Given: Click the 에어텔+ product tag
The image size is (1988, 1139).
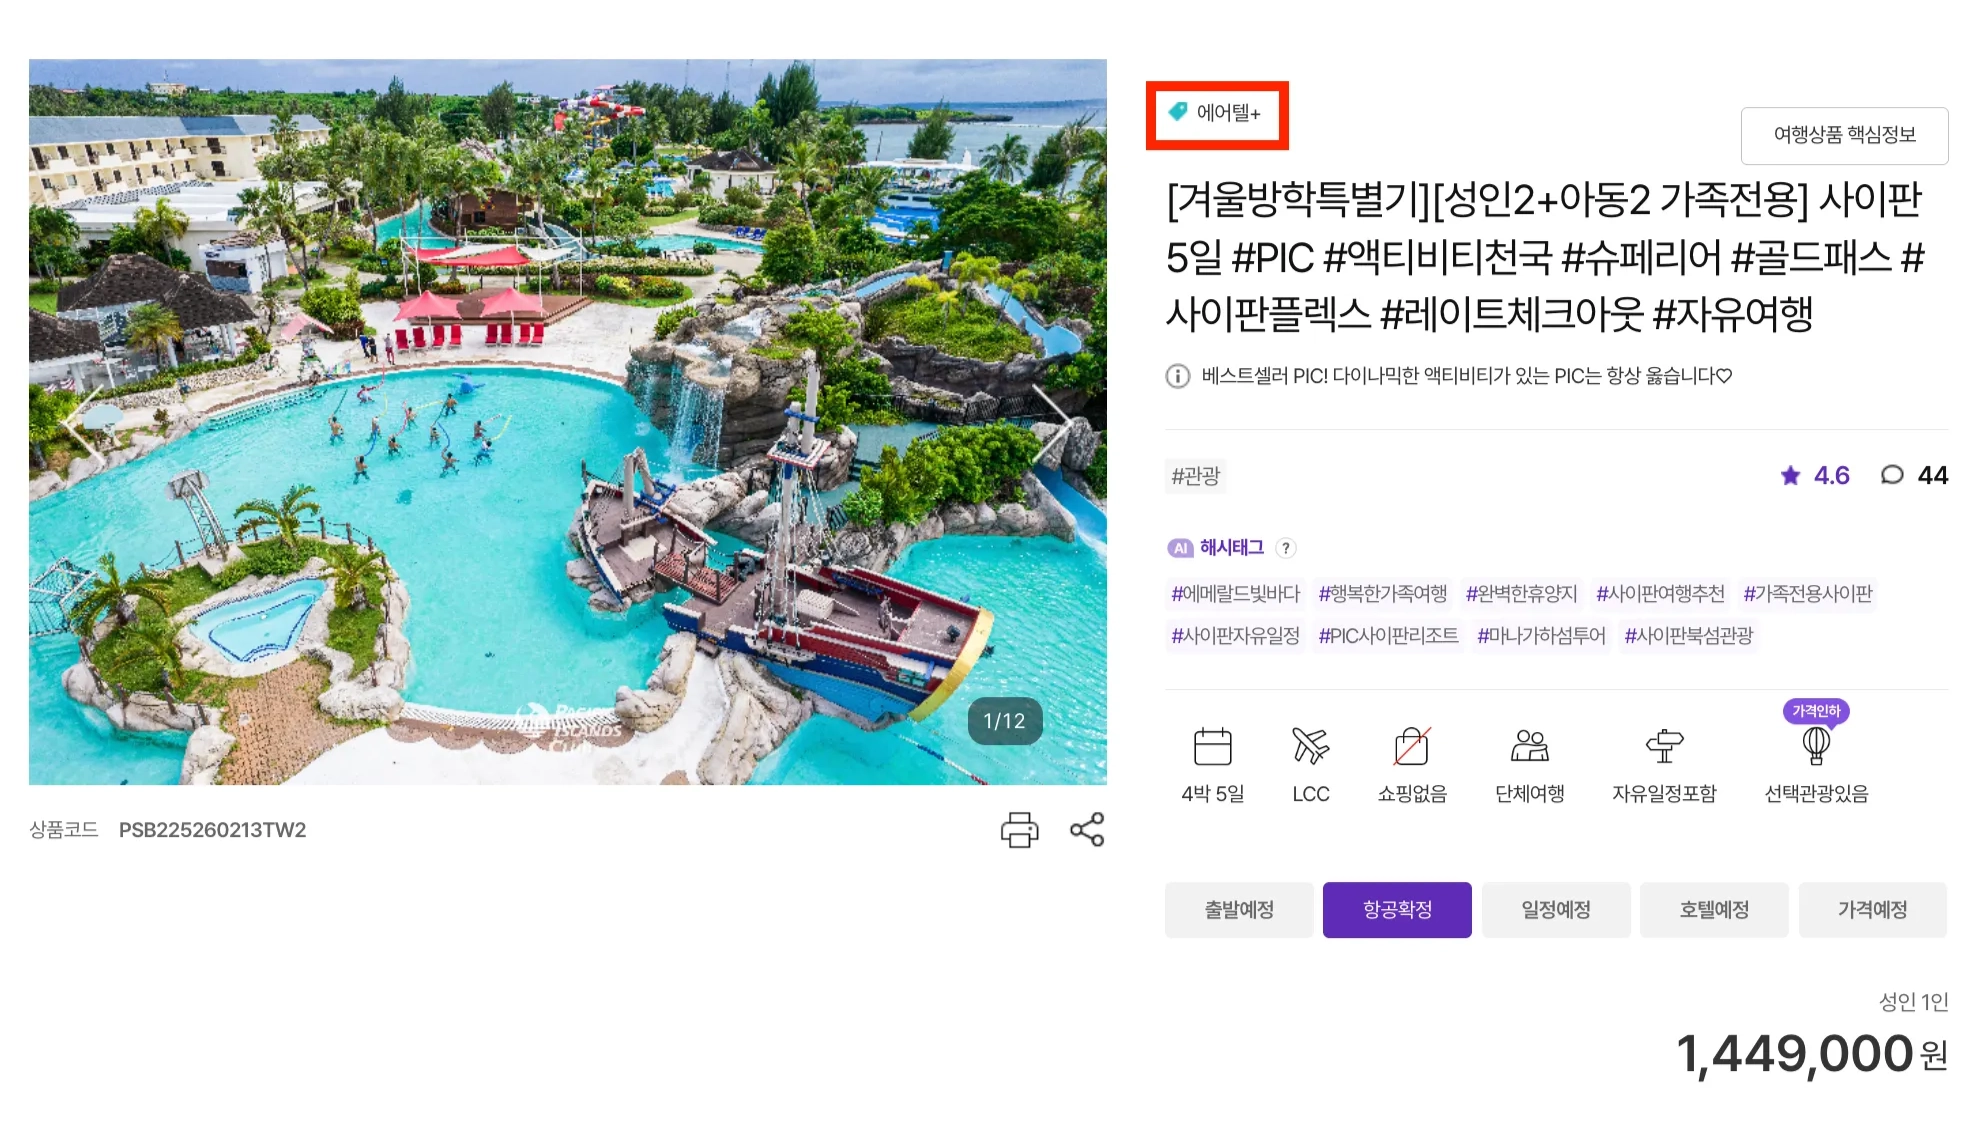Looking at the screenshot, I should click(1216, 113).
